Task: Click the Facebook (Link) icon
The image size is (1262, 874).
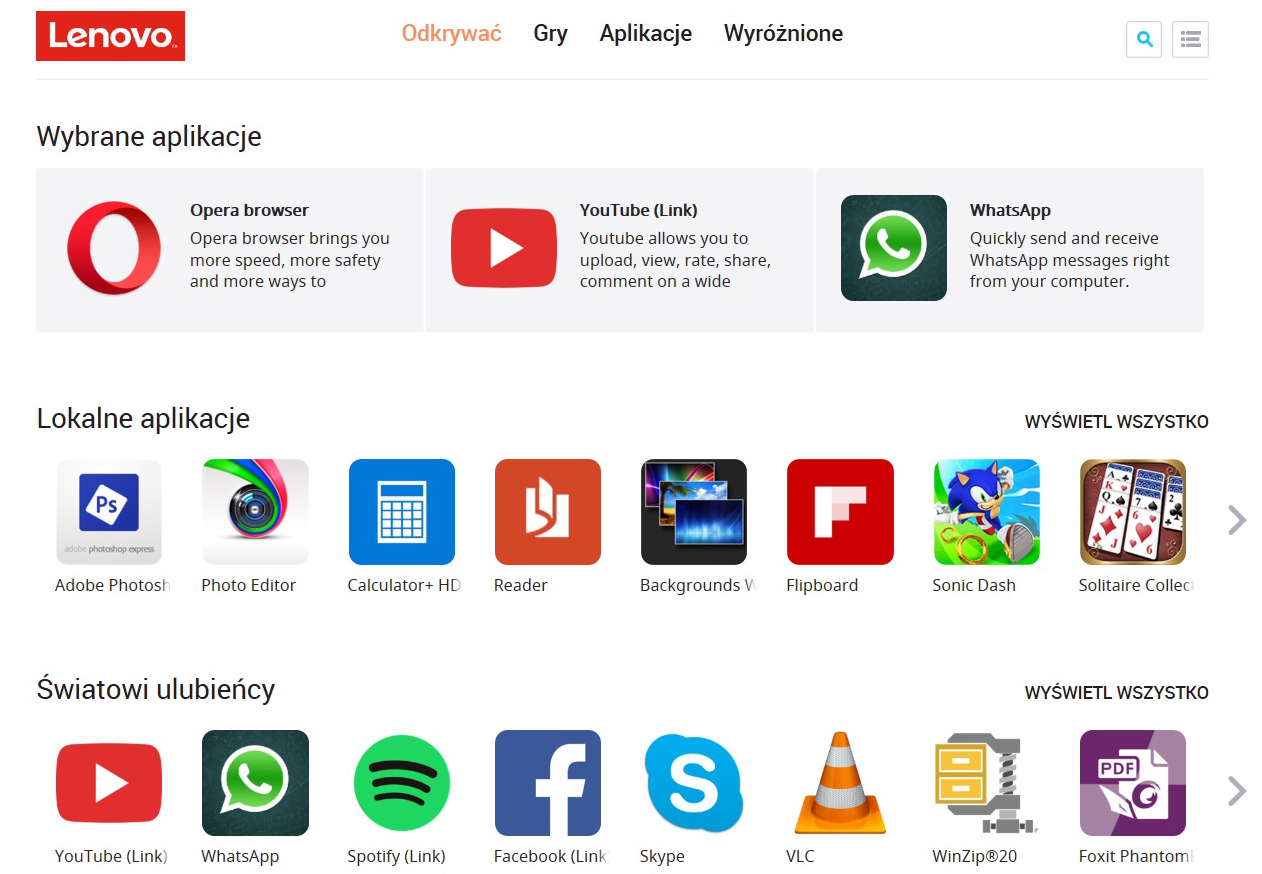Action: (548, 783)
